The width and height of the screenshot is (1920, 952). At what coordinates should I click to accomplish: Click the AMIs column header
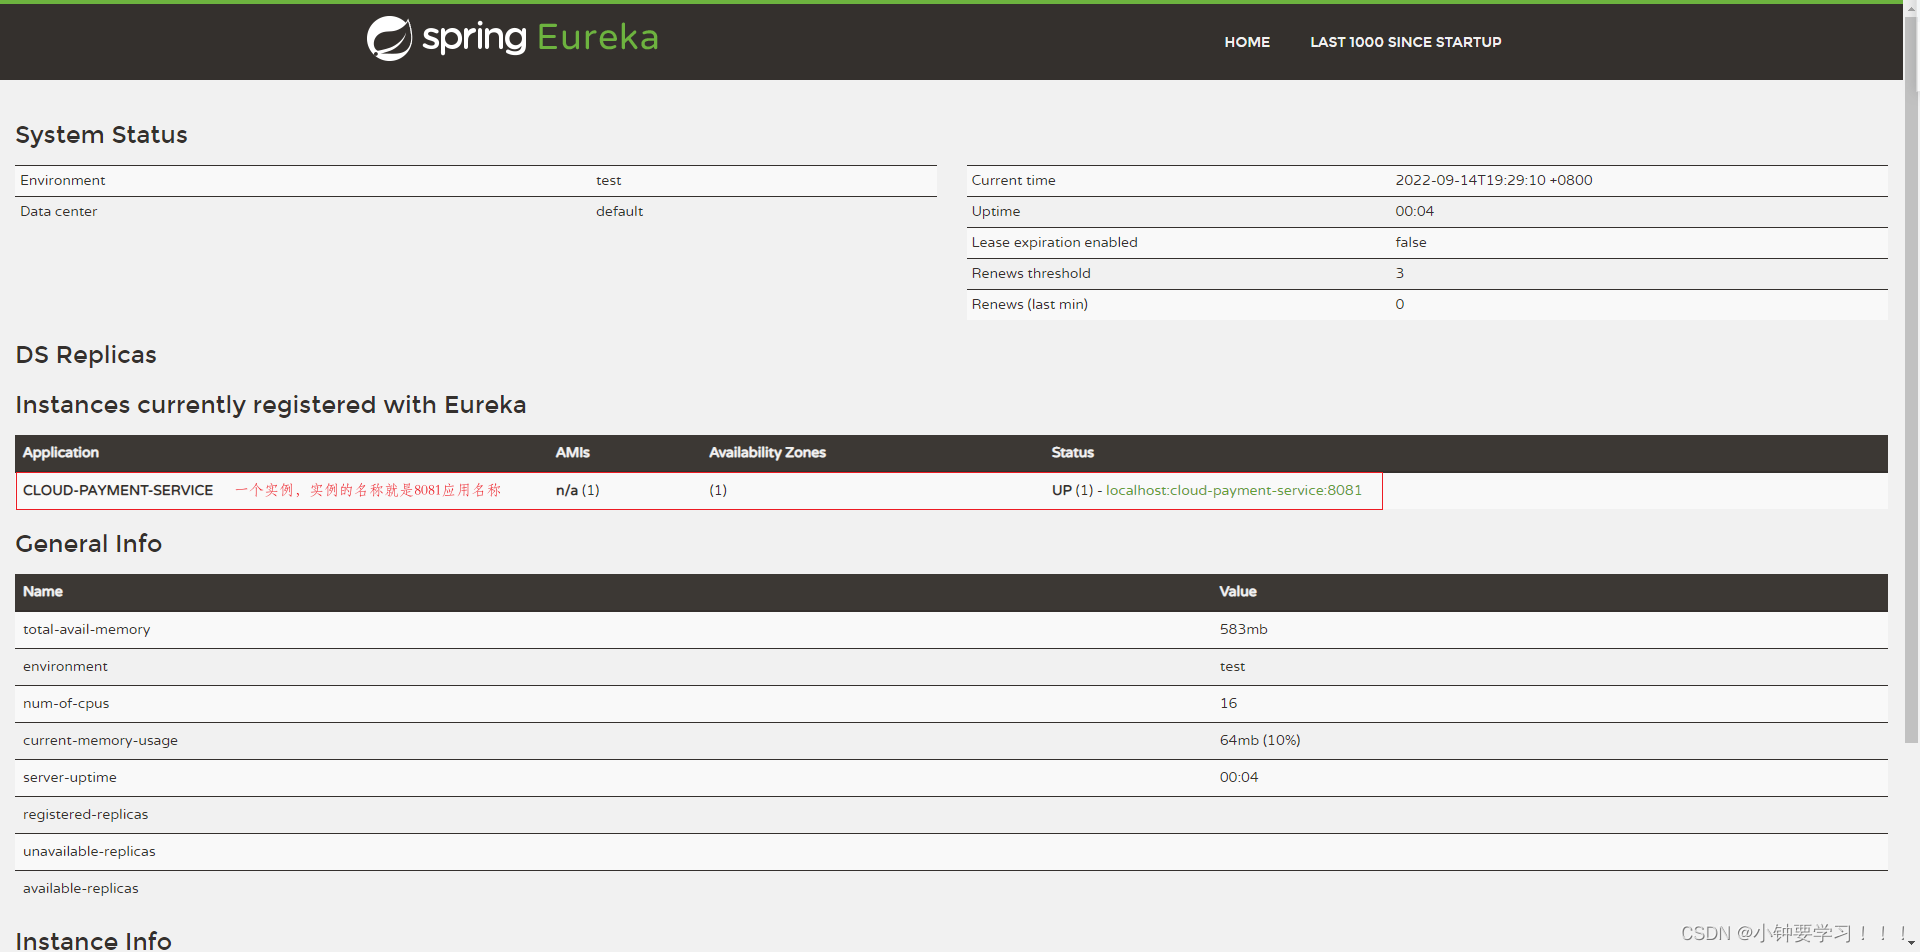572,452
